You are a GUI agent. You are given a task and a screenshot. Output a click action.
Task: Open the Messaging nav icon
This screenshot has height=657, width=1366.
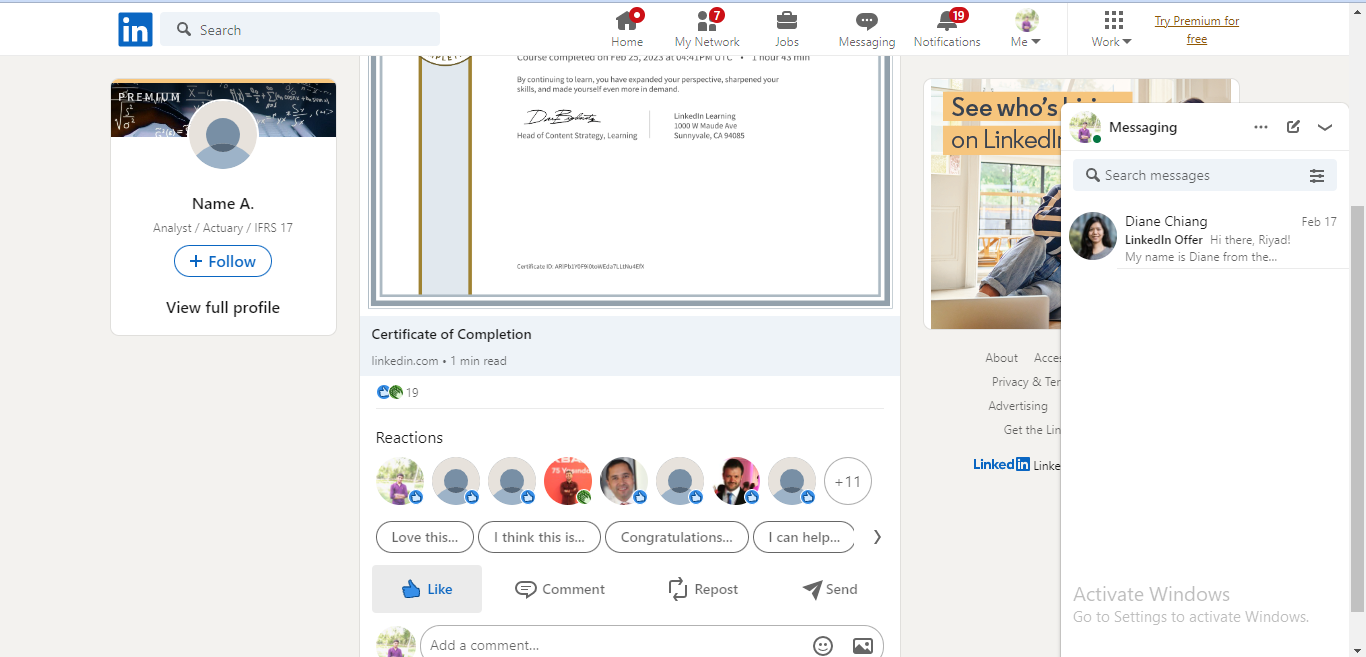pyautogui.click(x=867, y=29)
